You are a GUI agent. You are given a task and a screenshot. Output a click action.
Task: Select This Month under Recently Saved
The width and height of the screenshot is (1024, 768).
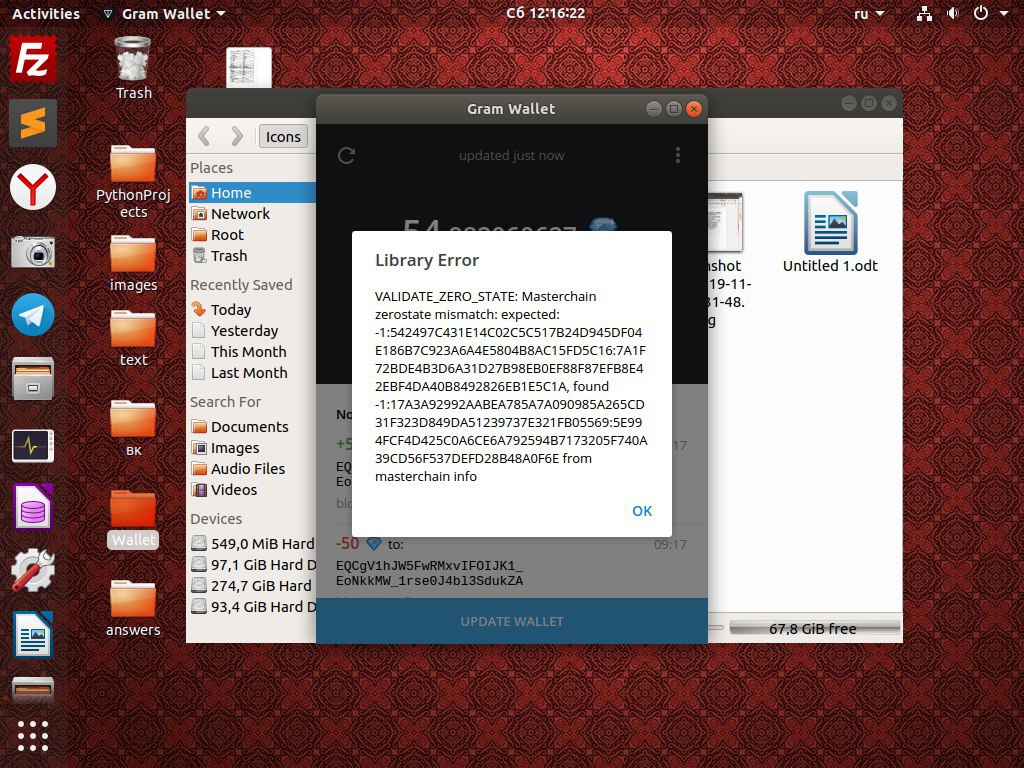[x=252, y=351]
